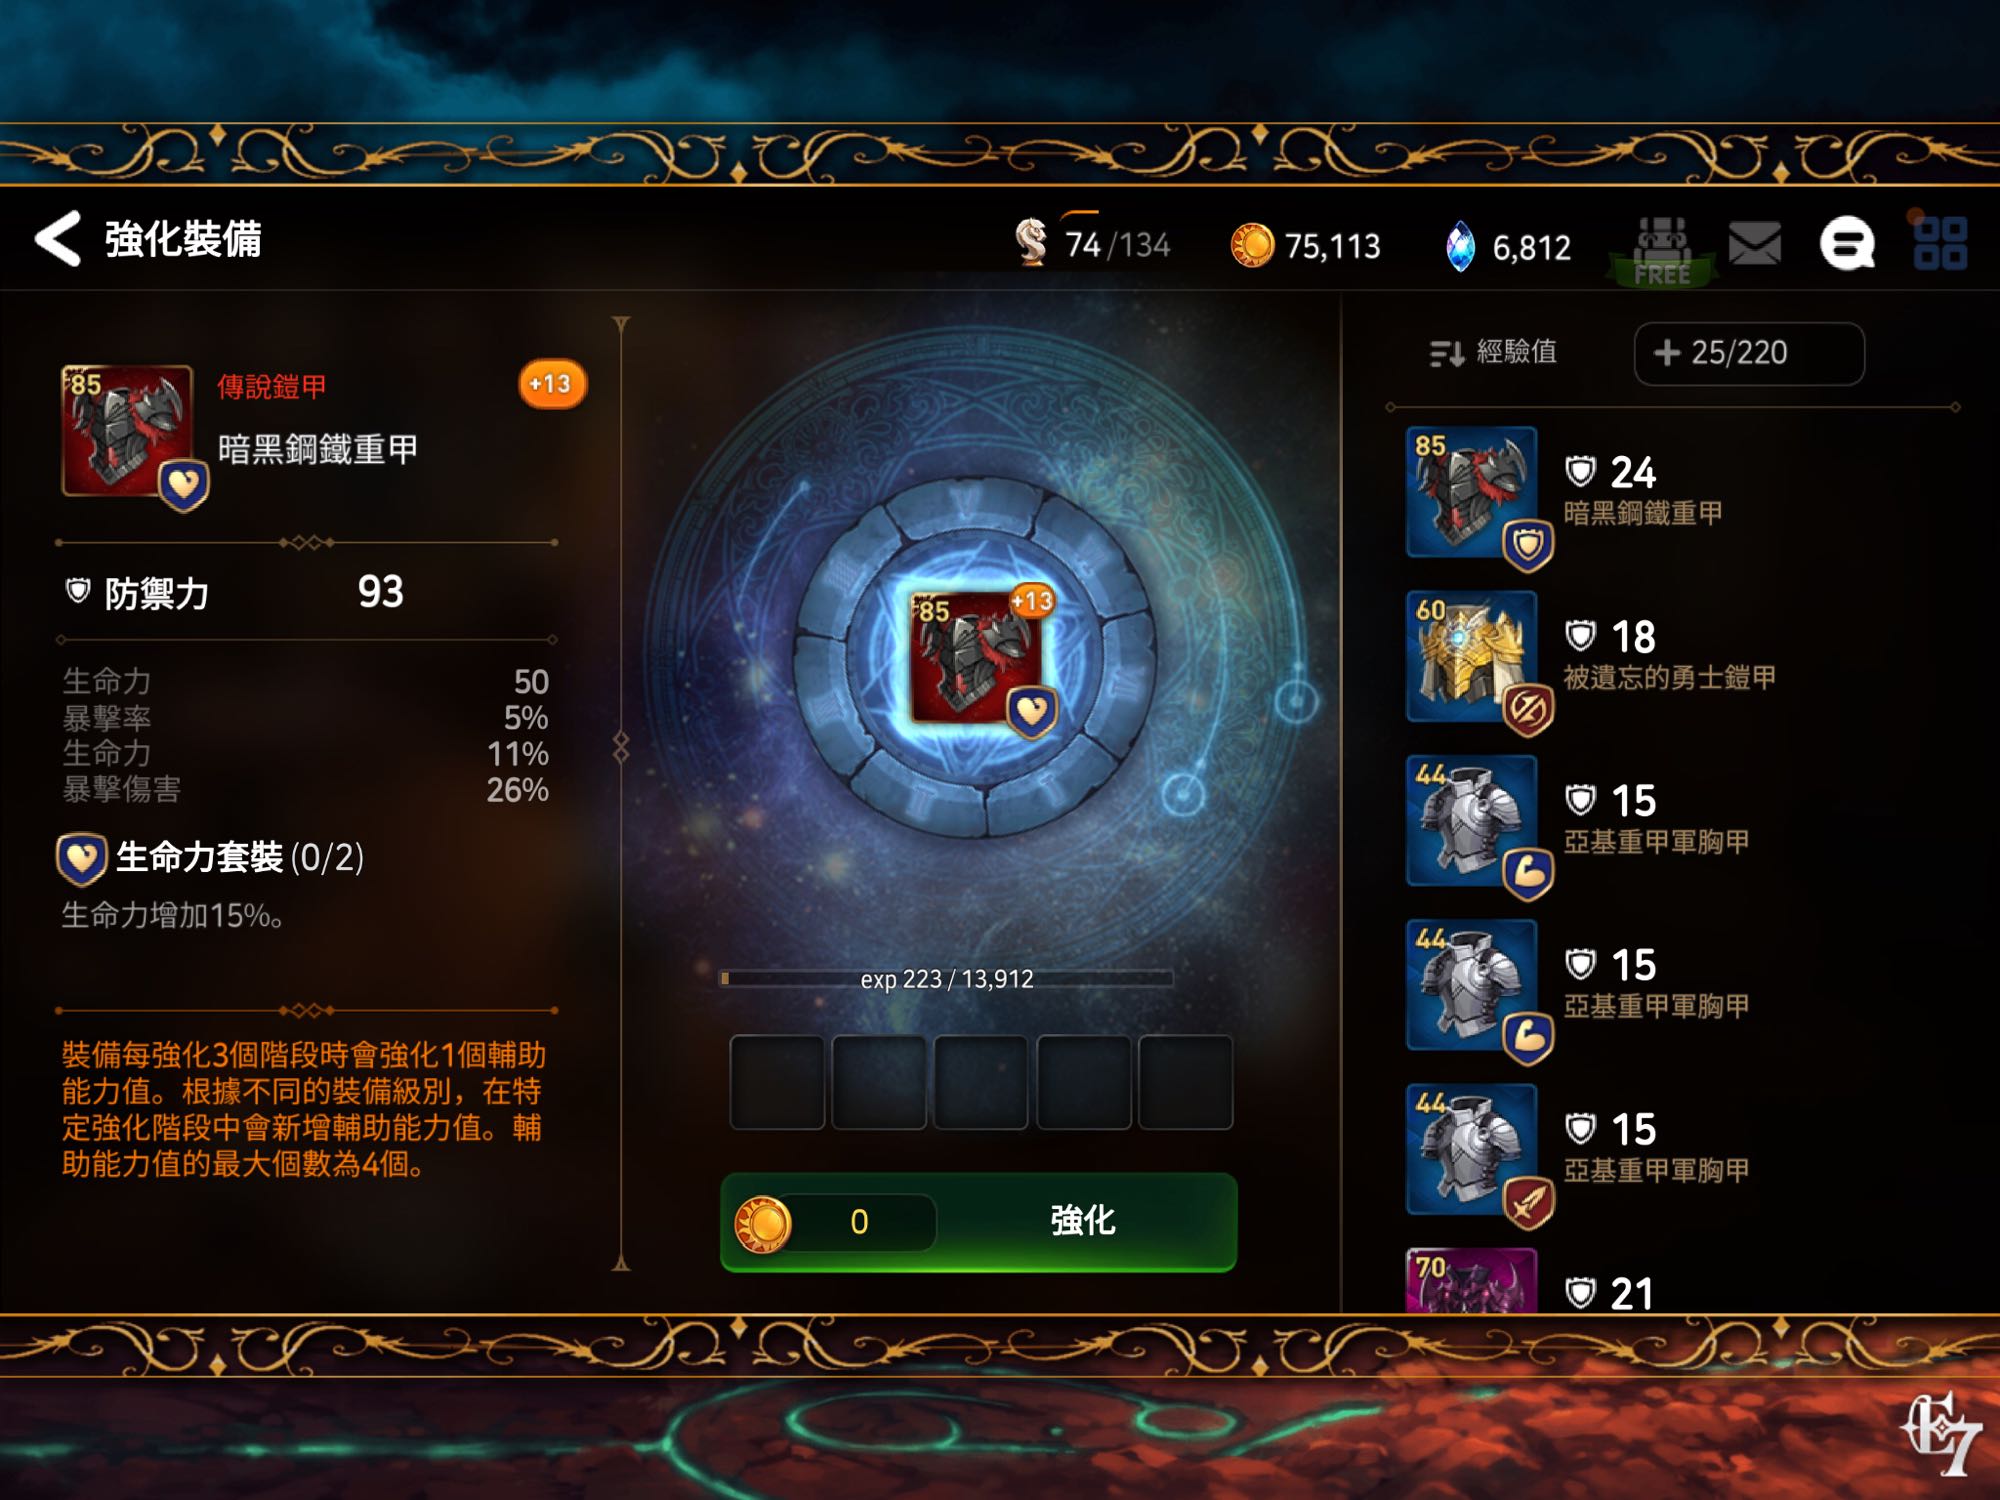The width and height of the screenshot is (2000, 1500).
Task: Select the purple level 70 armor material
Action: [1470, 1280]
